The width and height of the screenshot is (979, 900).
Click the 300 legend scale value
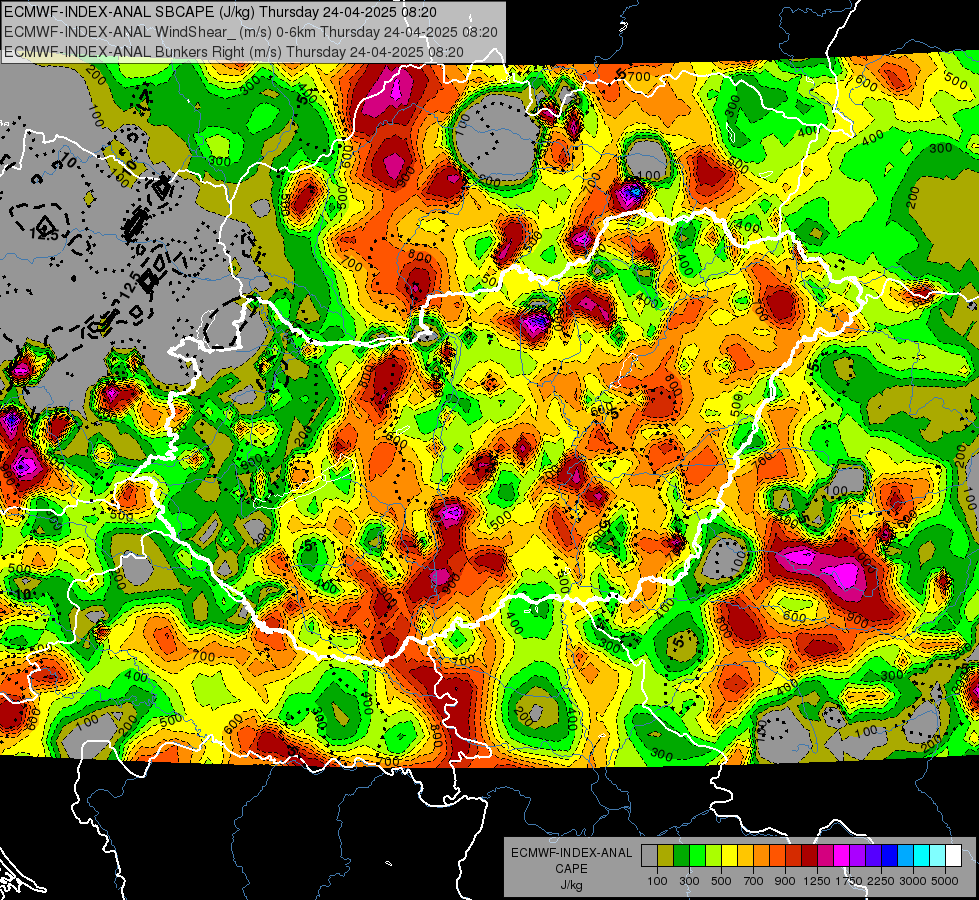tap(689, 881)
